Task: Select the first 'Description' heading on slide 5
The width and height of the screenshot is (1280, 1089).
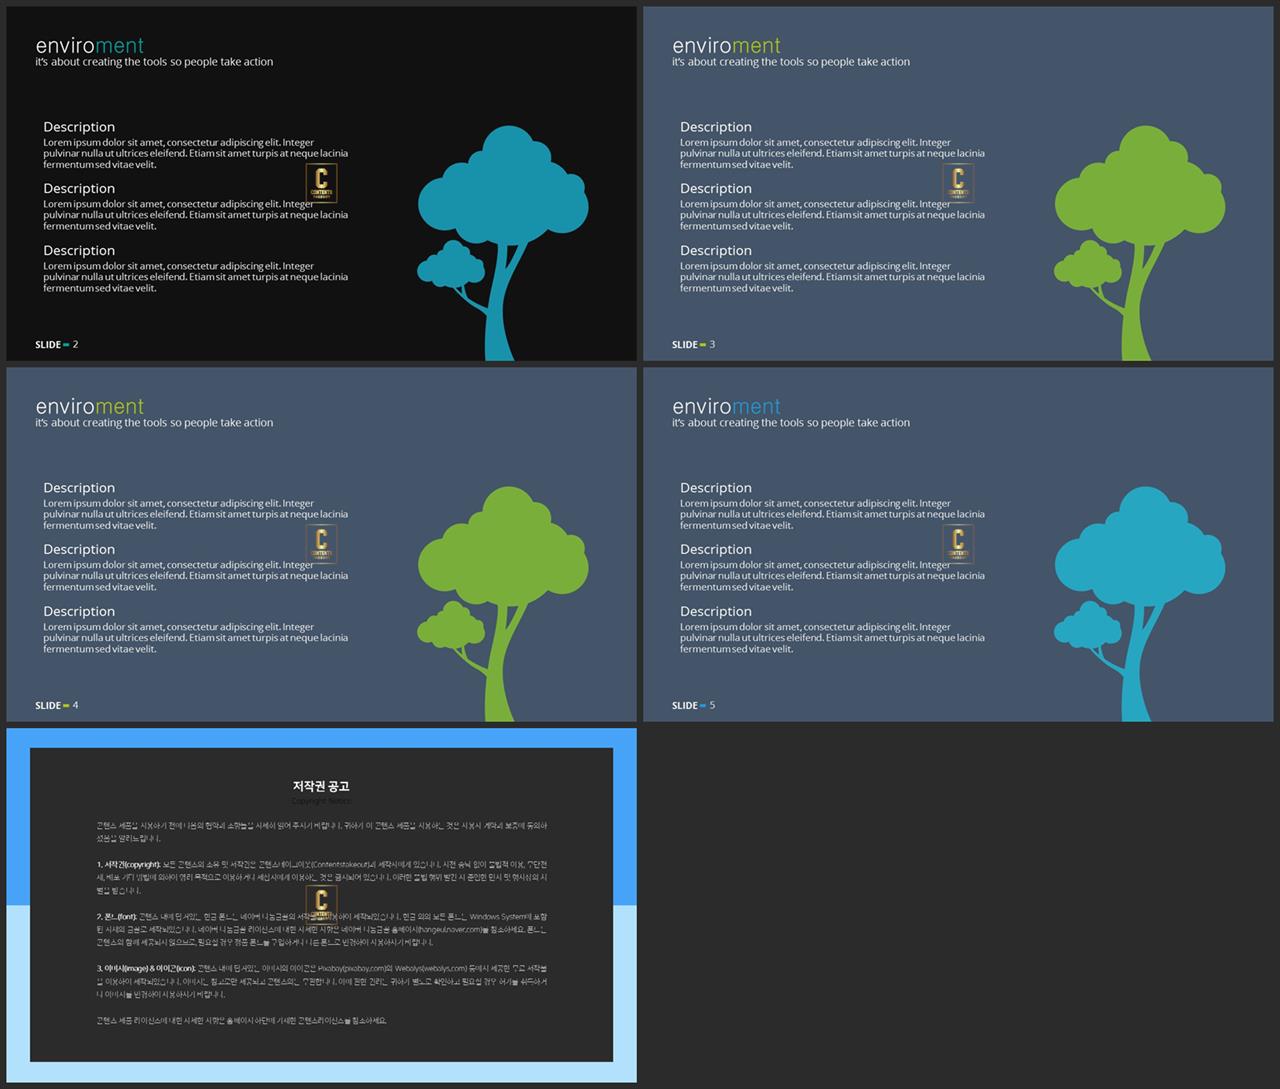Action: (x=716, y=488)
